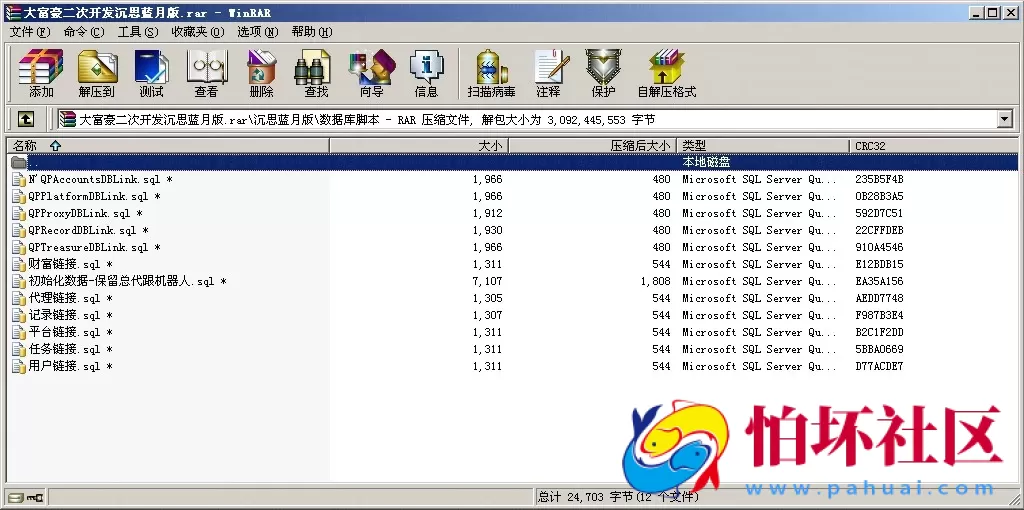Viewport: 1024px width, 510px height.
Task: Click the 保护 (Protect) shield icon
Action: point(603,73)
